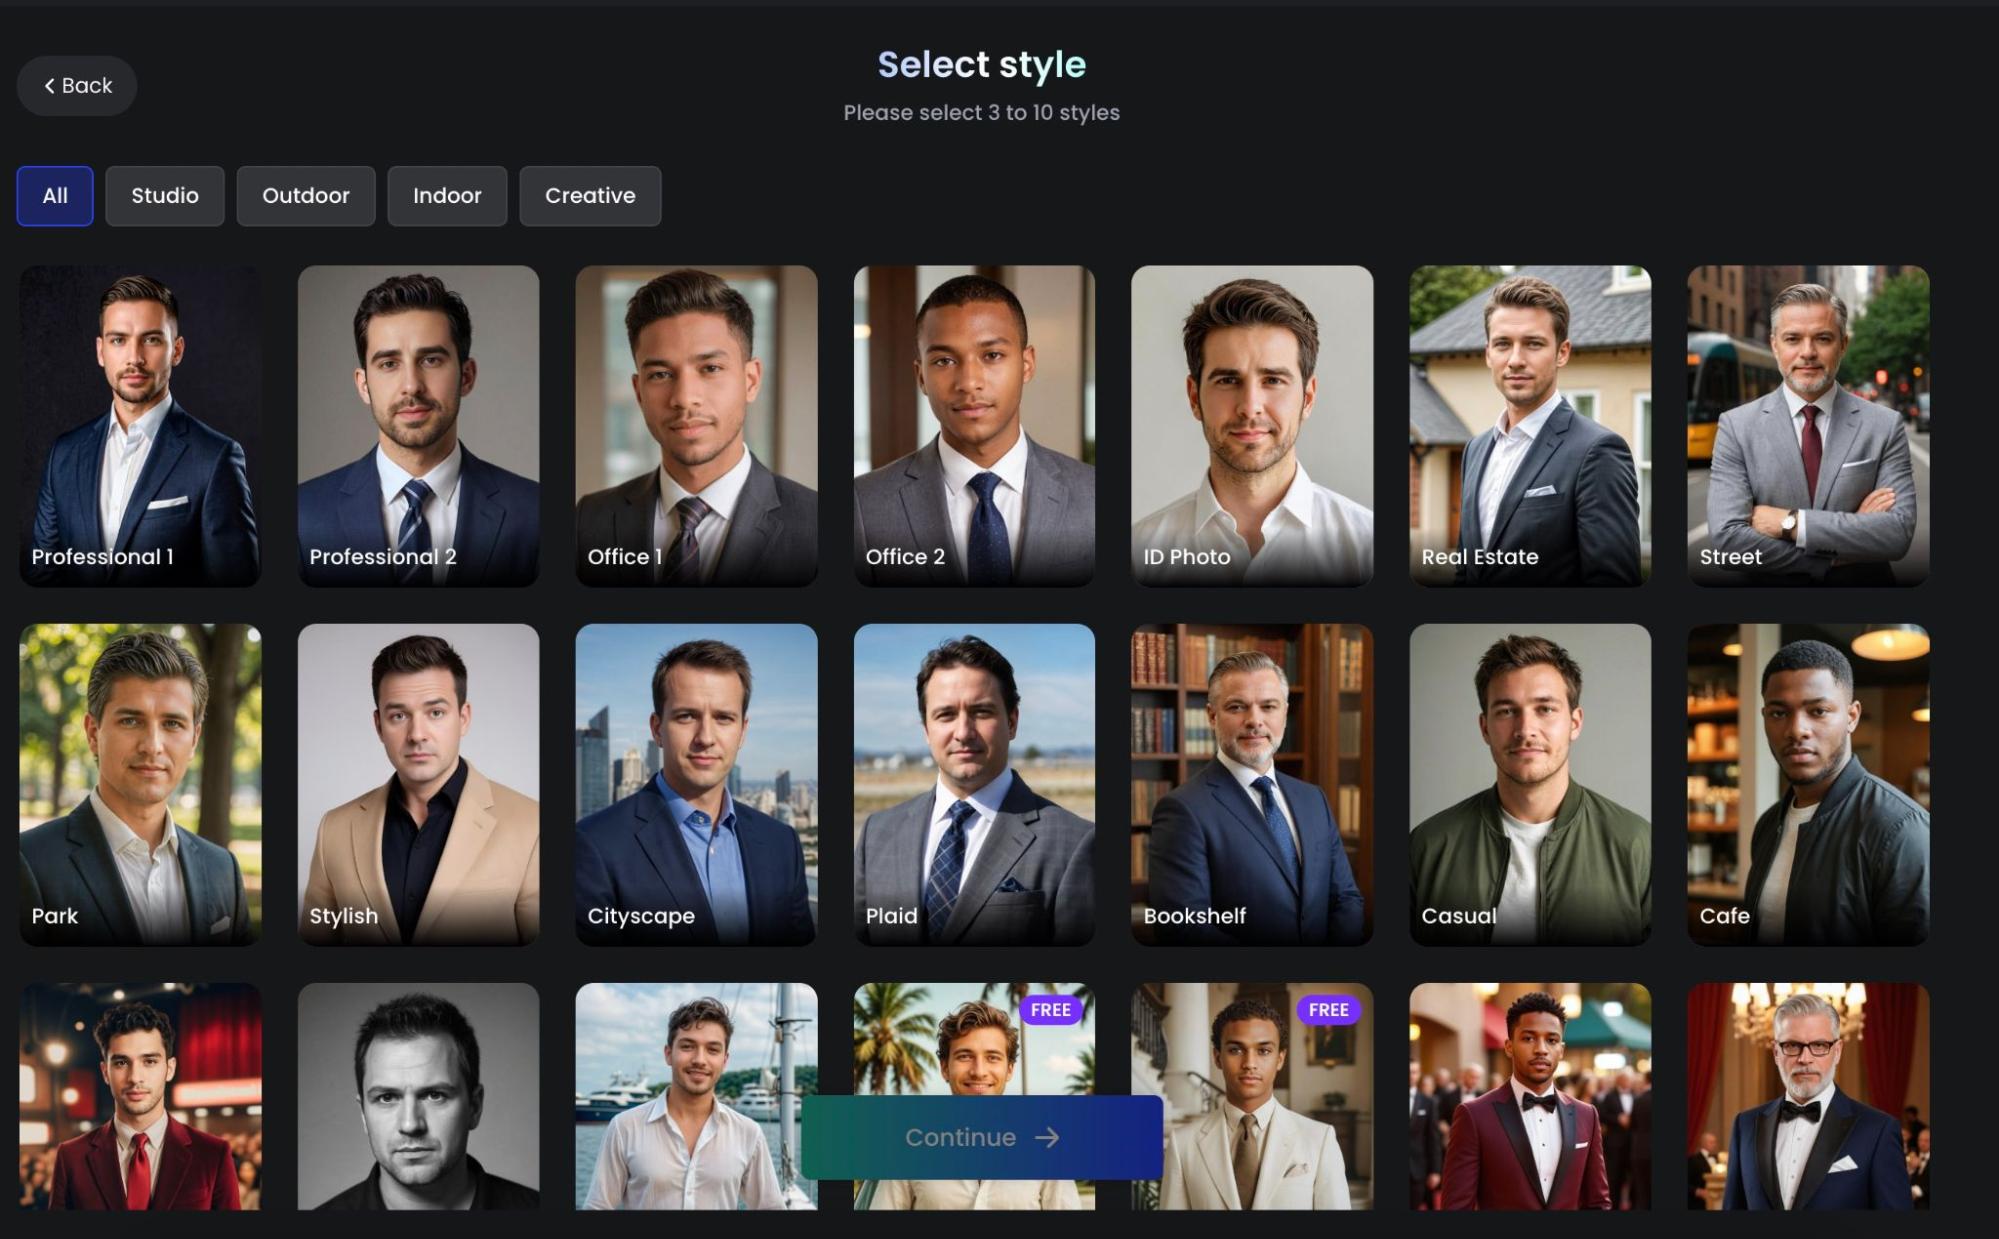Filter styles by Outdoor
Viewport: 1999px width, 1239px height.
point(306,196)
